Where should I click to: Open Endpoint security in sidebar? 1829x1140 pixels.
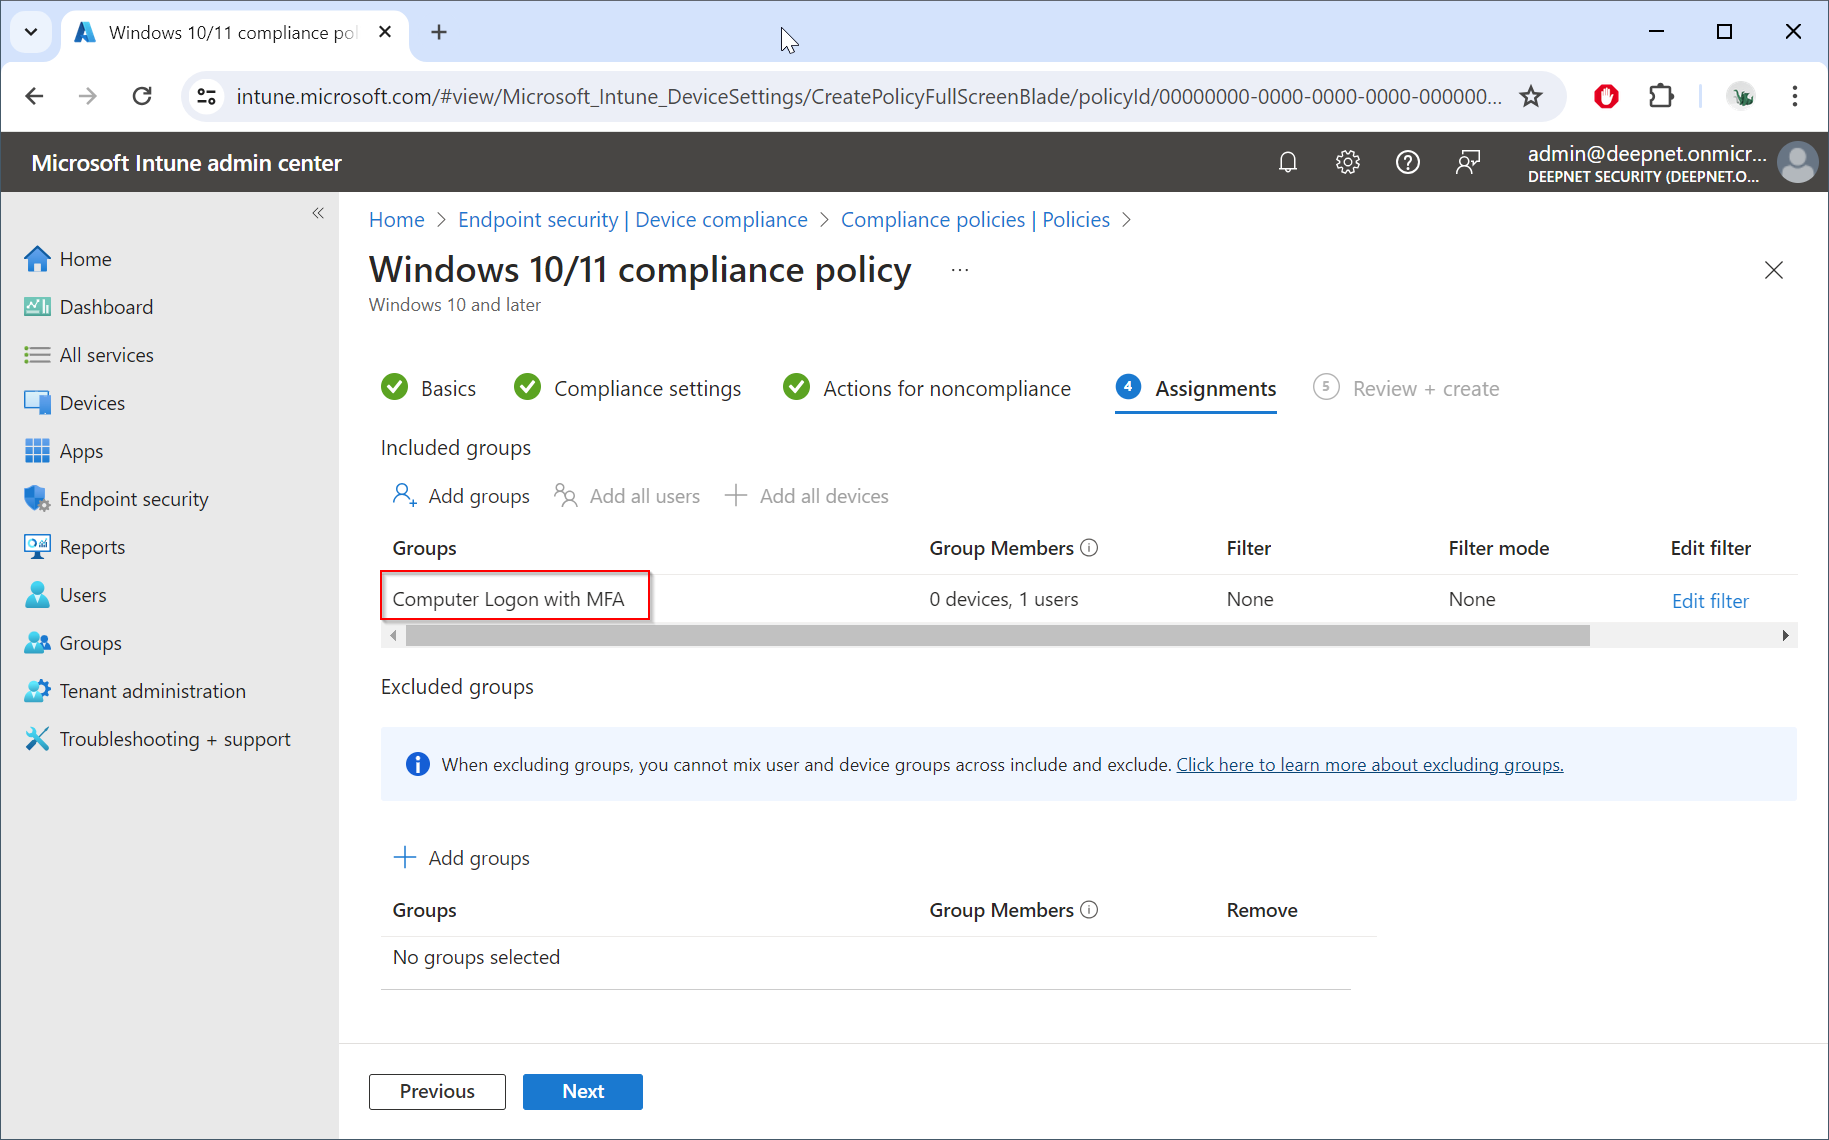(x=134, y=499)
